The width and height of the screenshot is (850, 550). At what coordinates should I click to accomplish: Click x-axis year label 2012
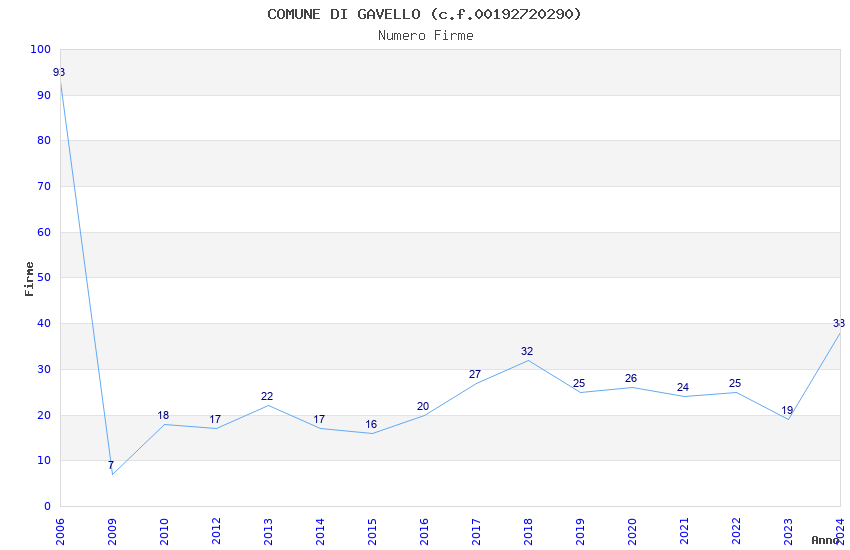tap(216, 532)
